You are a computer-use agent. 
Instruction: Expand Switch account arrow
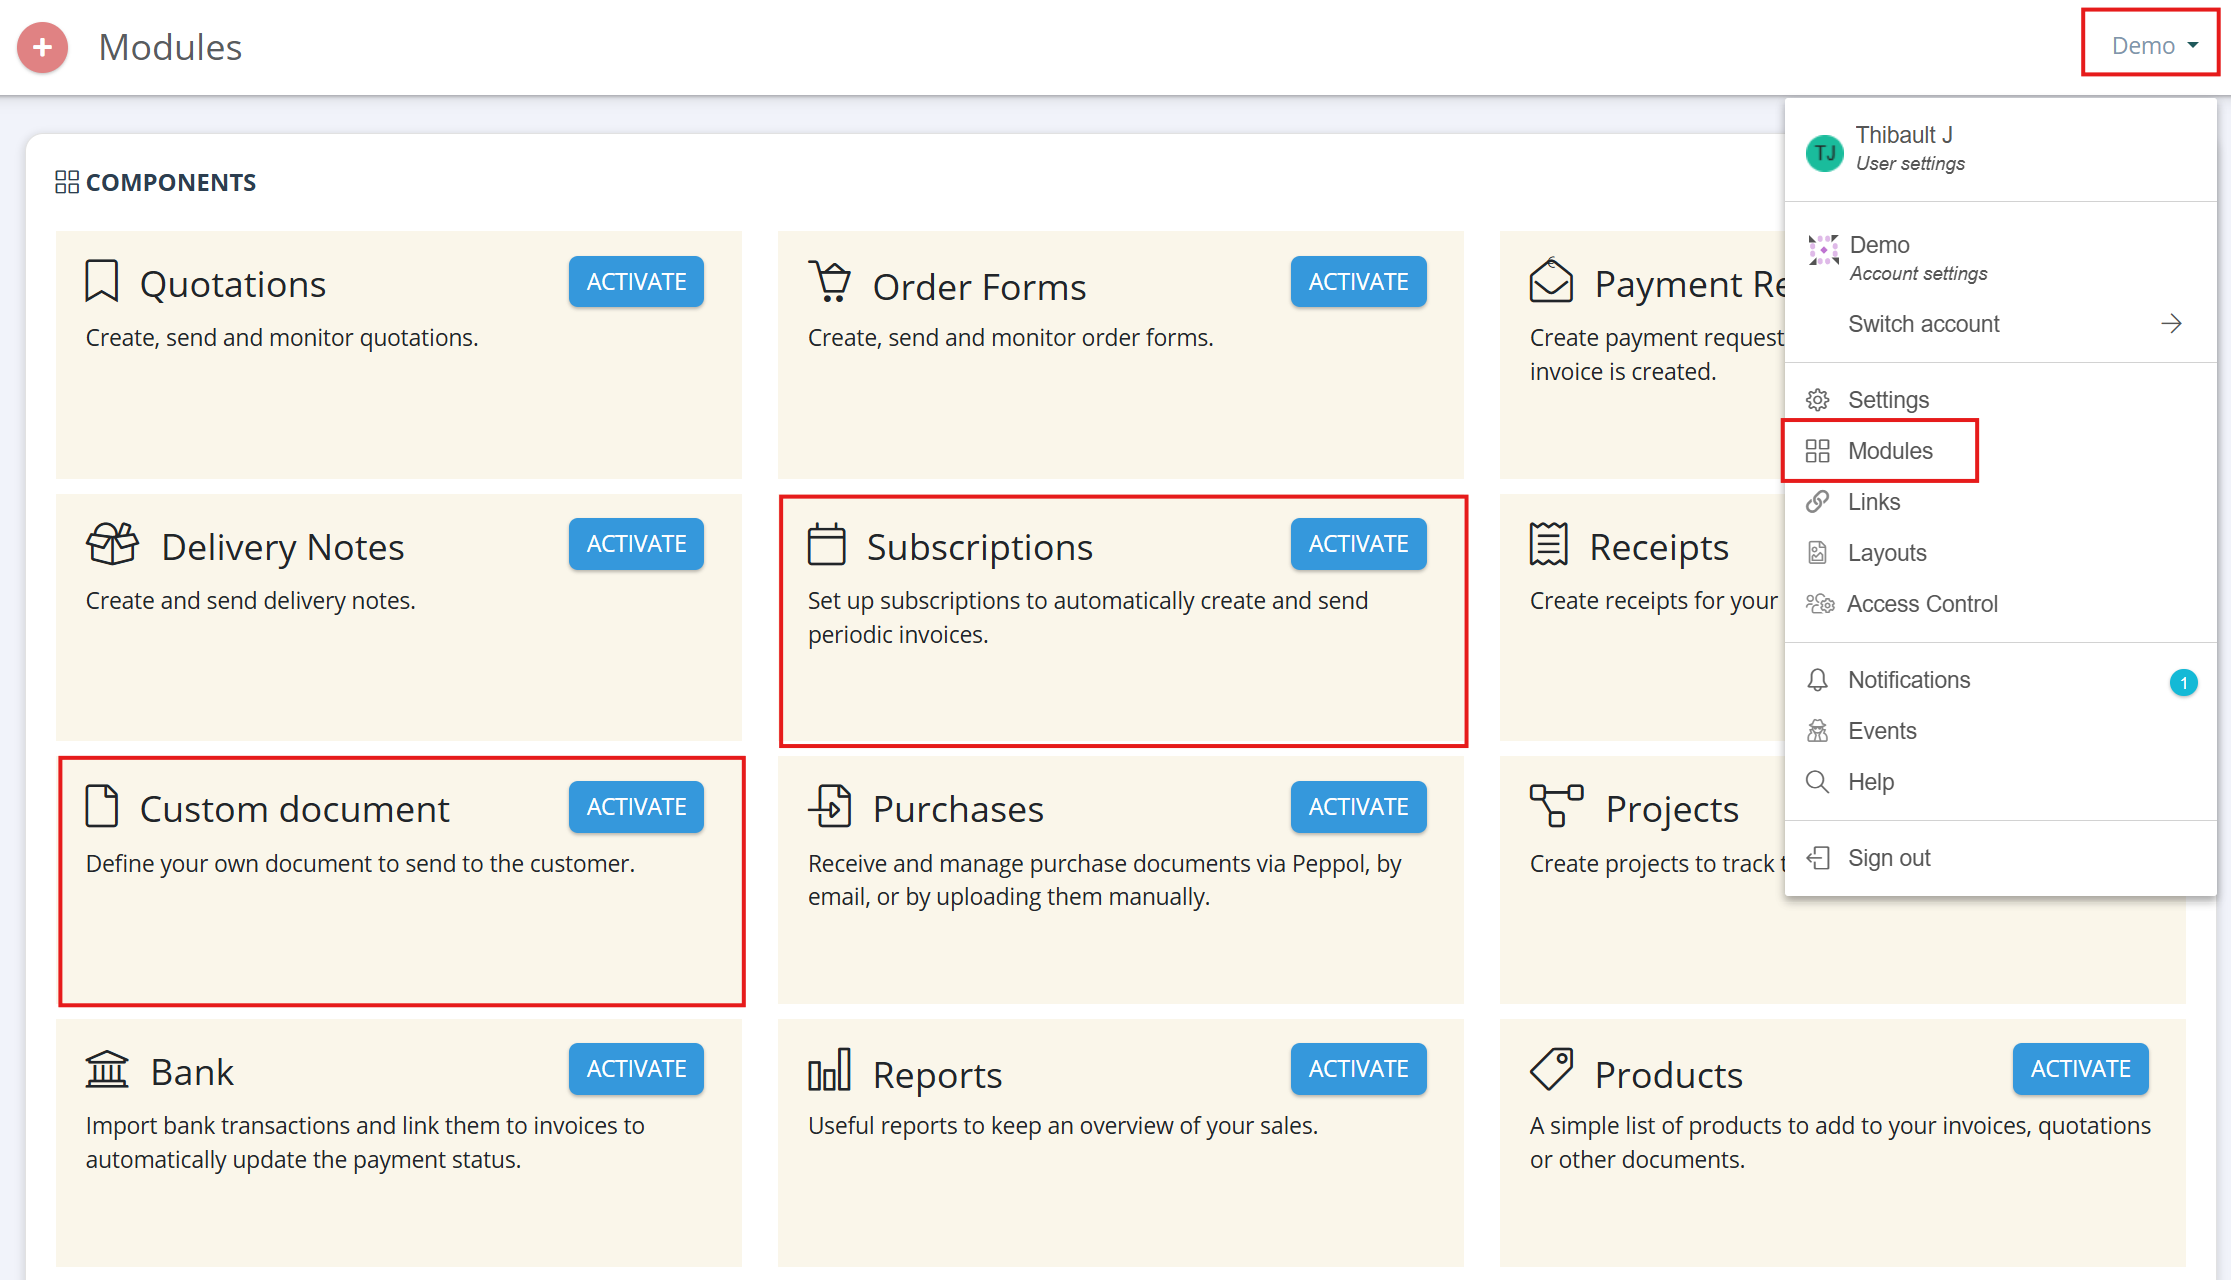point(2171,323)
